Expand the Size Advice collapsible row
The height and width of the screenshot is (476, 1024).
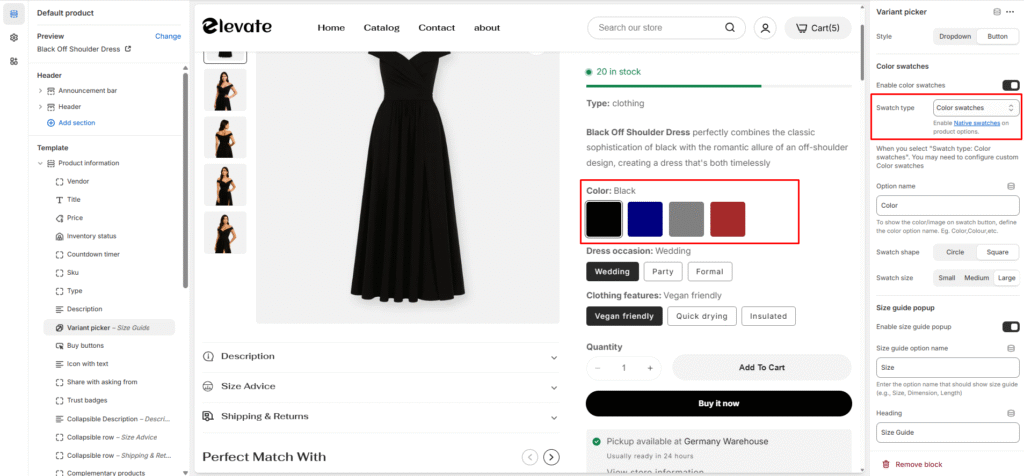point(380,387)
